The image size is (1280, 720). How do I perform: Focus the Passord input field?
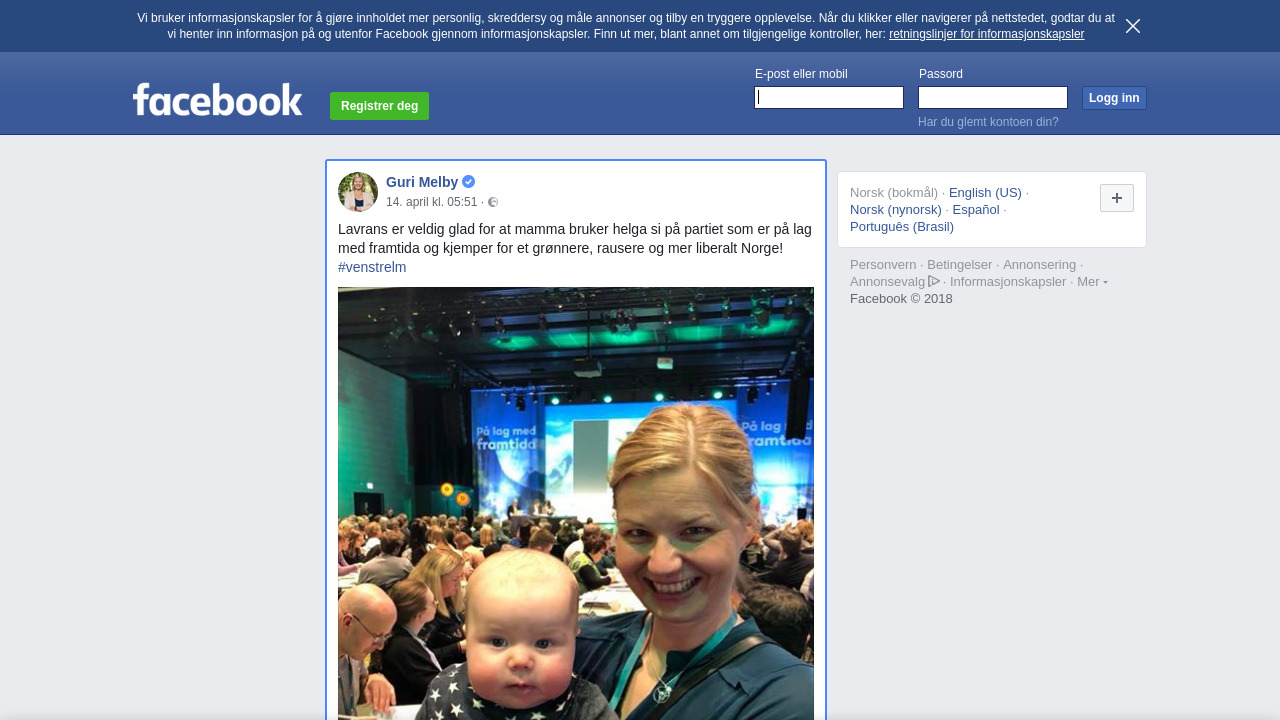[x=993, y=97]
